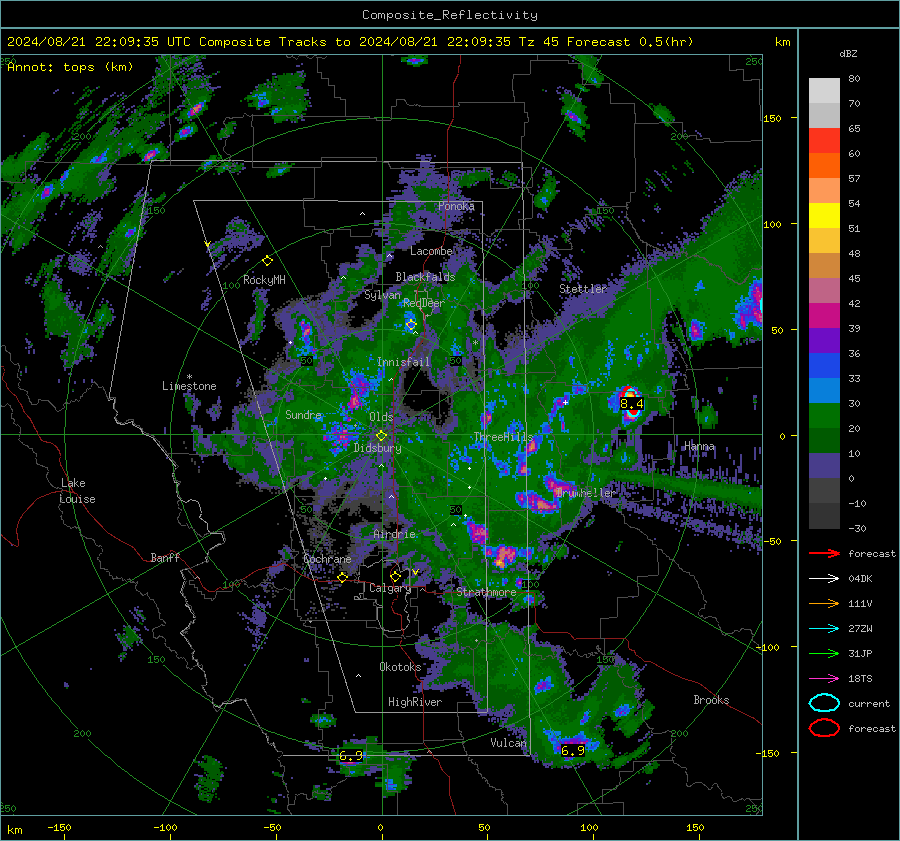Click the HighRiver label

click(415, 702)
